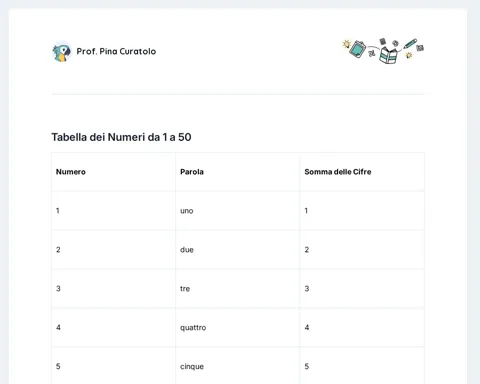Click digit sum 4 in the last column
This screenshot has height=384, width=480.
307,328
